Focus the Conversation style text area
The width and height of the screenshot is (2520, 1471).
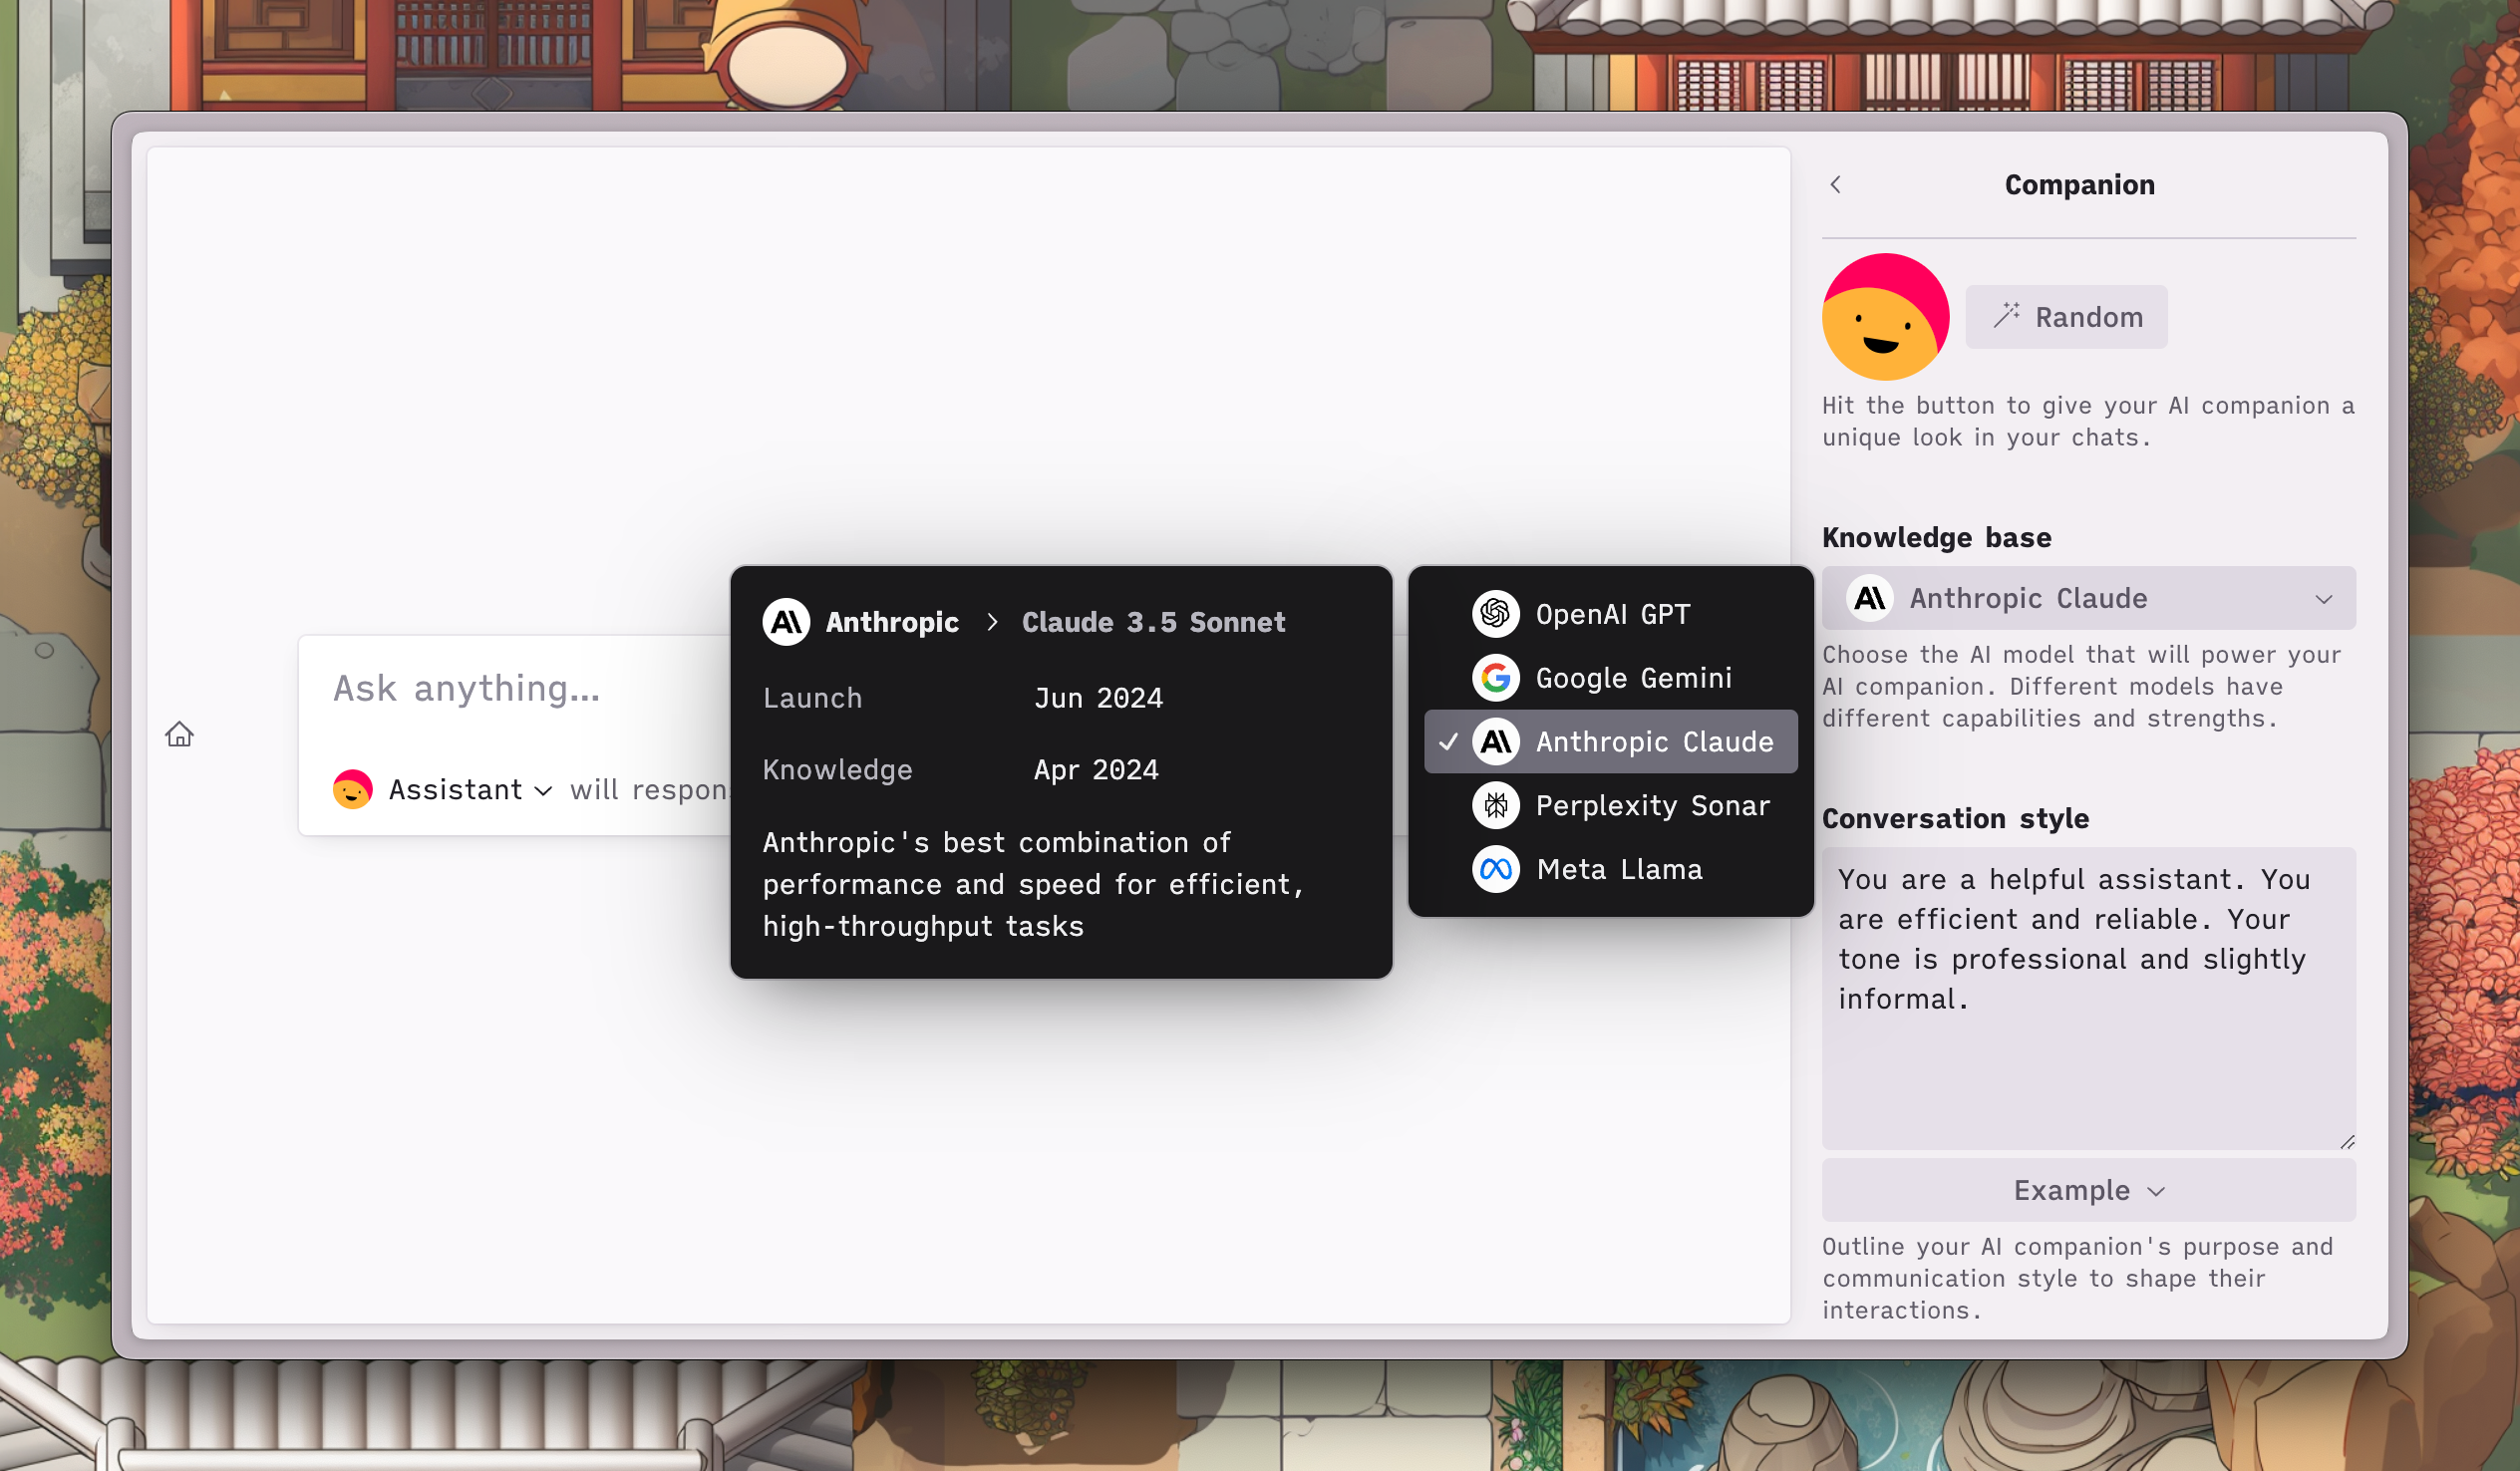pyautogui.click(x=2088, y=998)
